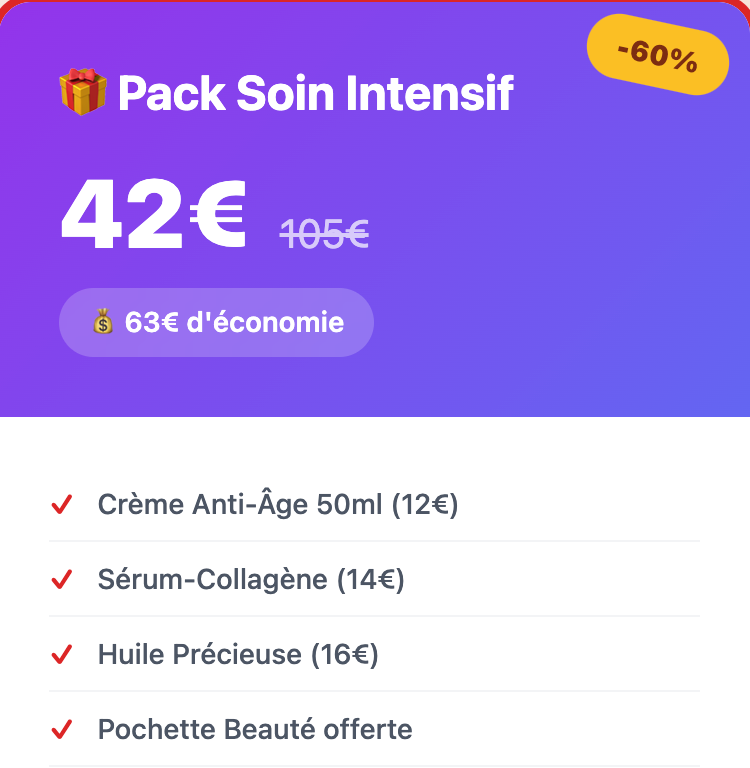
Task: Select the Pochette Beauté offerte item text
Action: point(255,729)
